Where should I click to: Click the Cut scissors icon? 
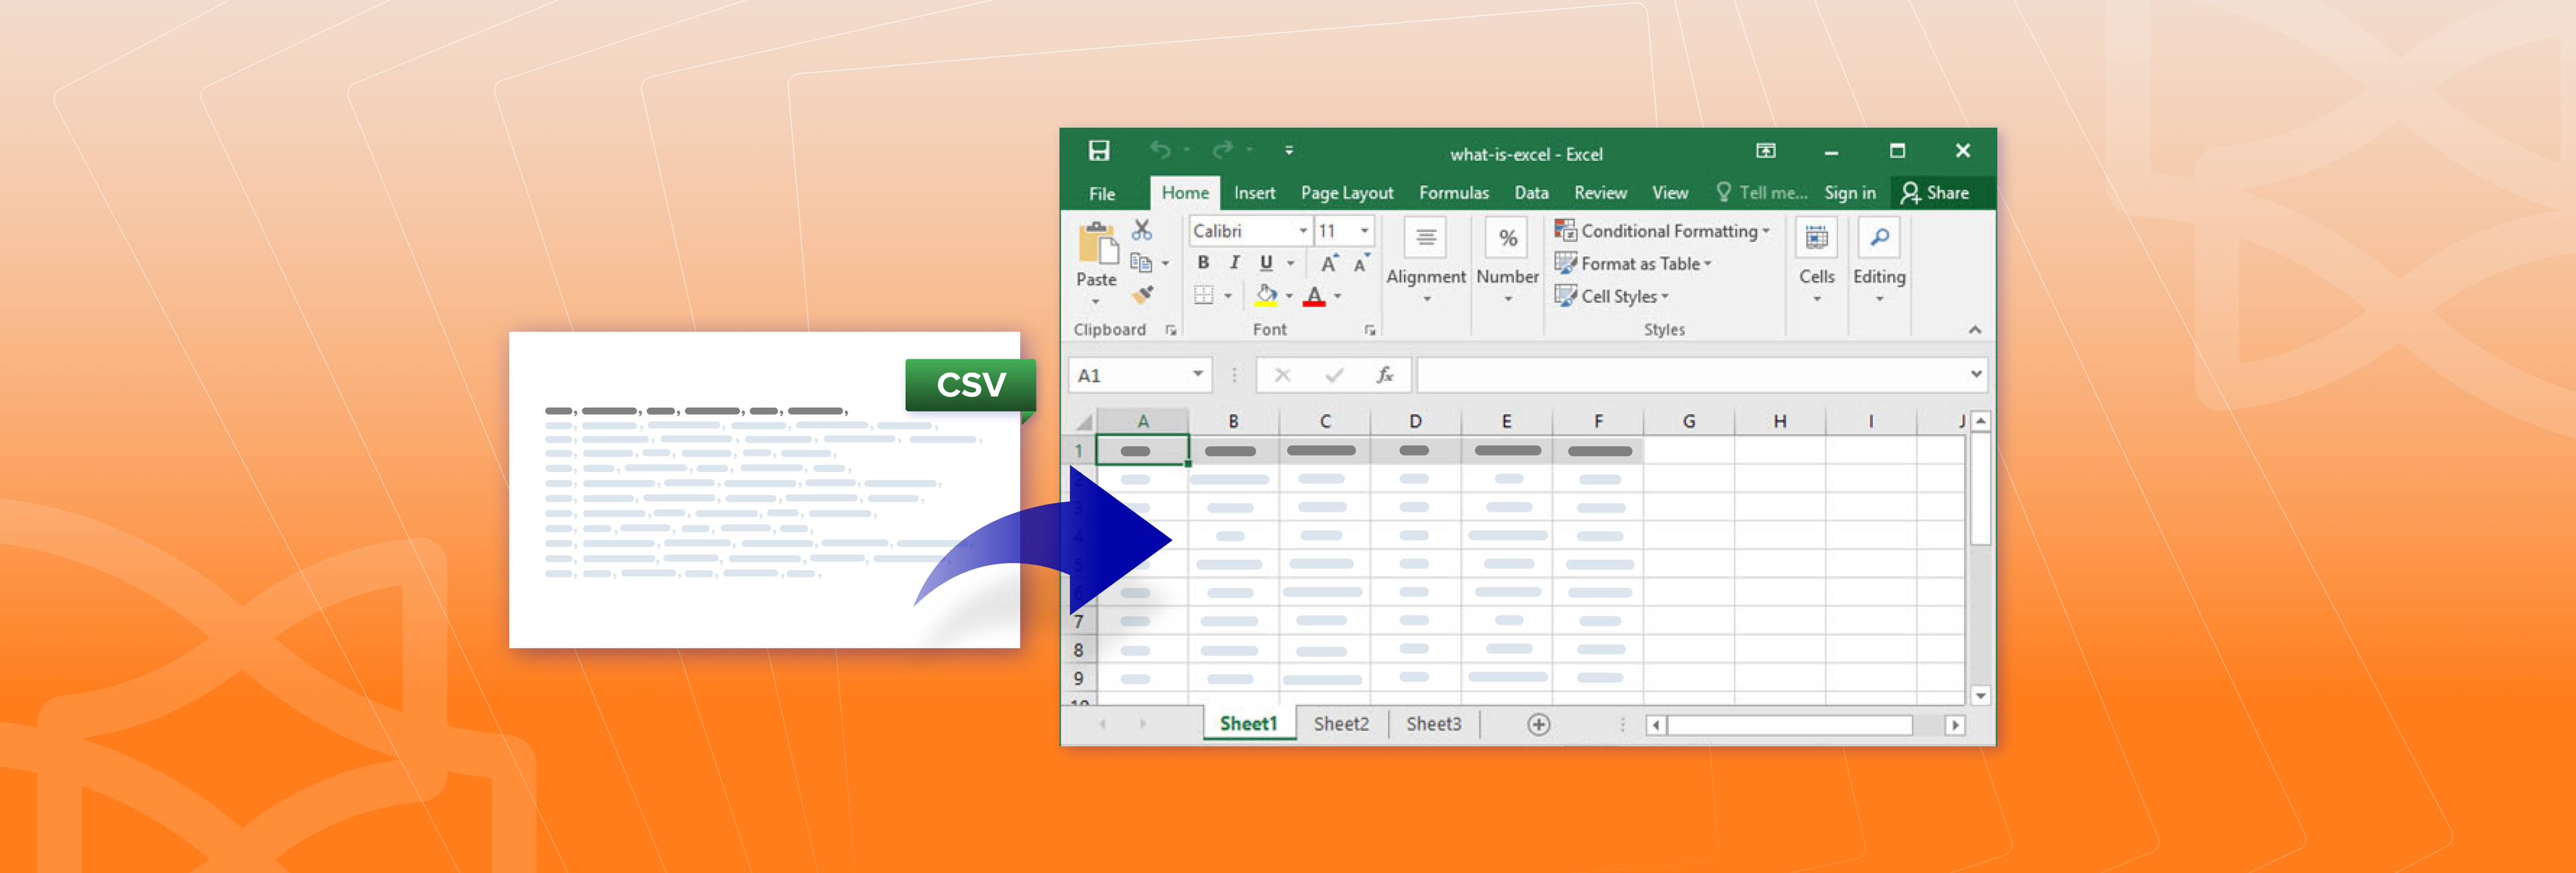(x=1141, y=230)
